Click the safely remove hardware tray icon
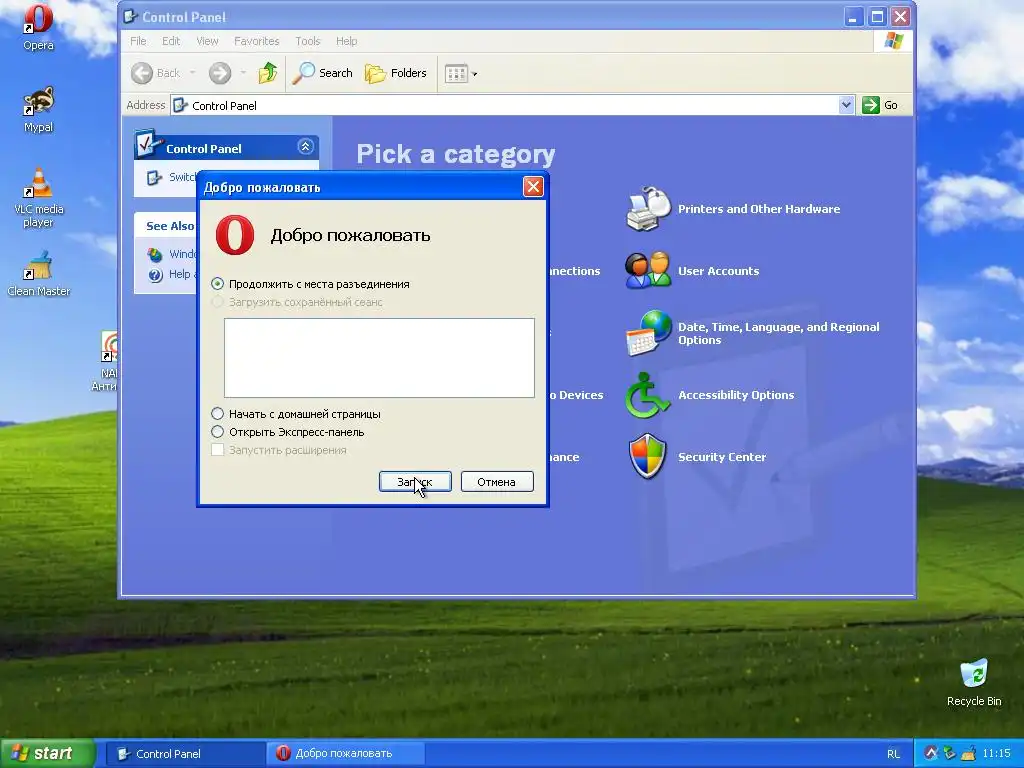 pyautogui.click(x=949, y=753)
